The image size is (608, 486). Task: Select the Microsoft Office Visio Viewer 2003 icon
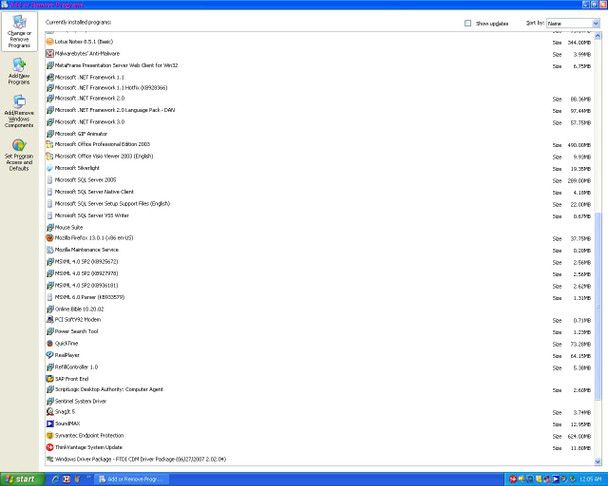(x=50, y=156)
